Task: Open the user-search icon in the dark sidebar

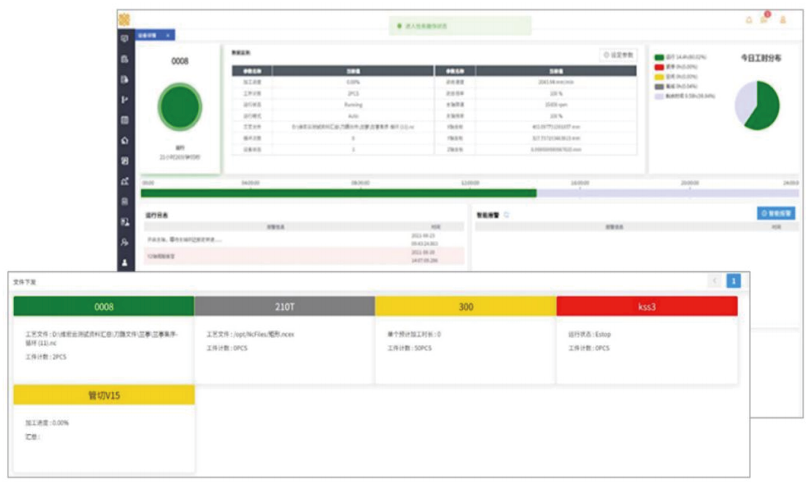Action: (x=125, y=242)
